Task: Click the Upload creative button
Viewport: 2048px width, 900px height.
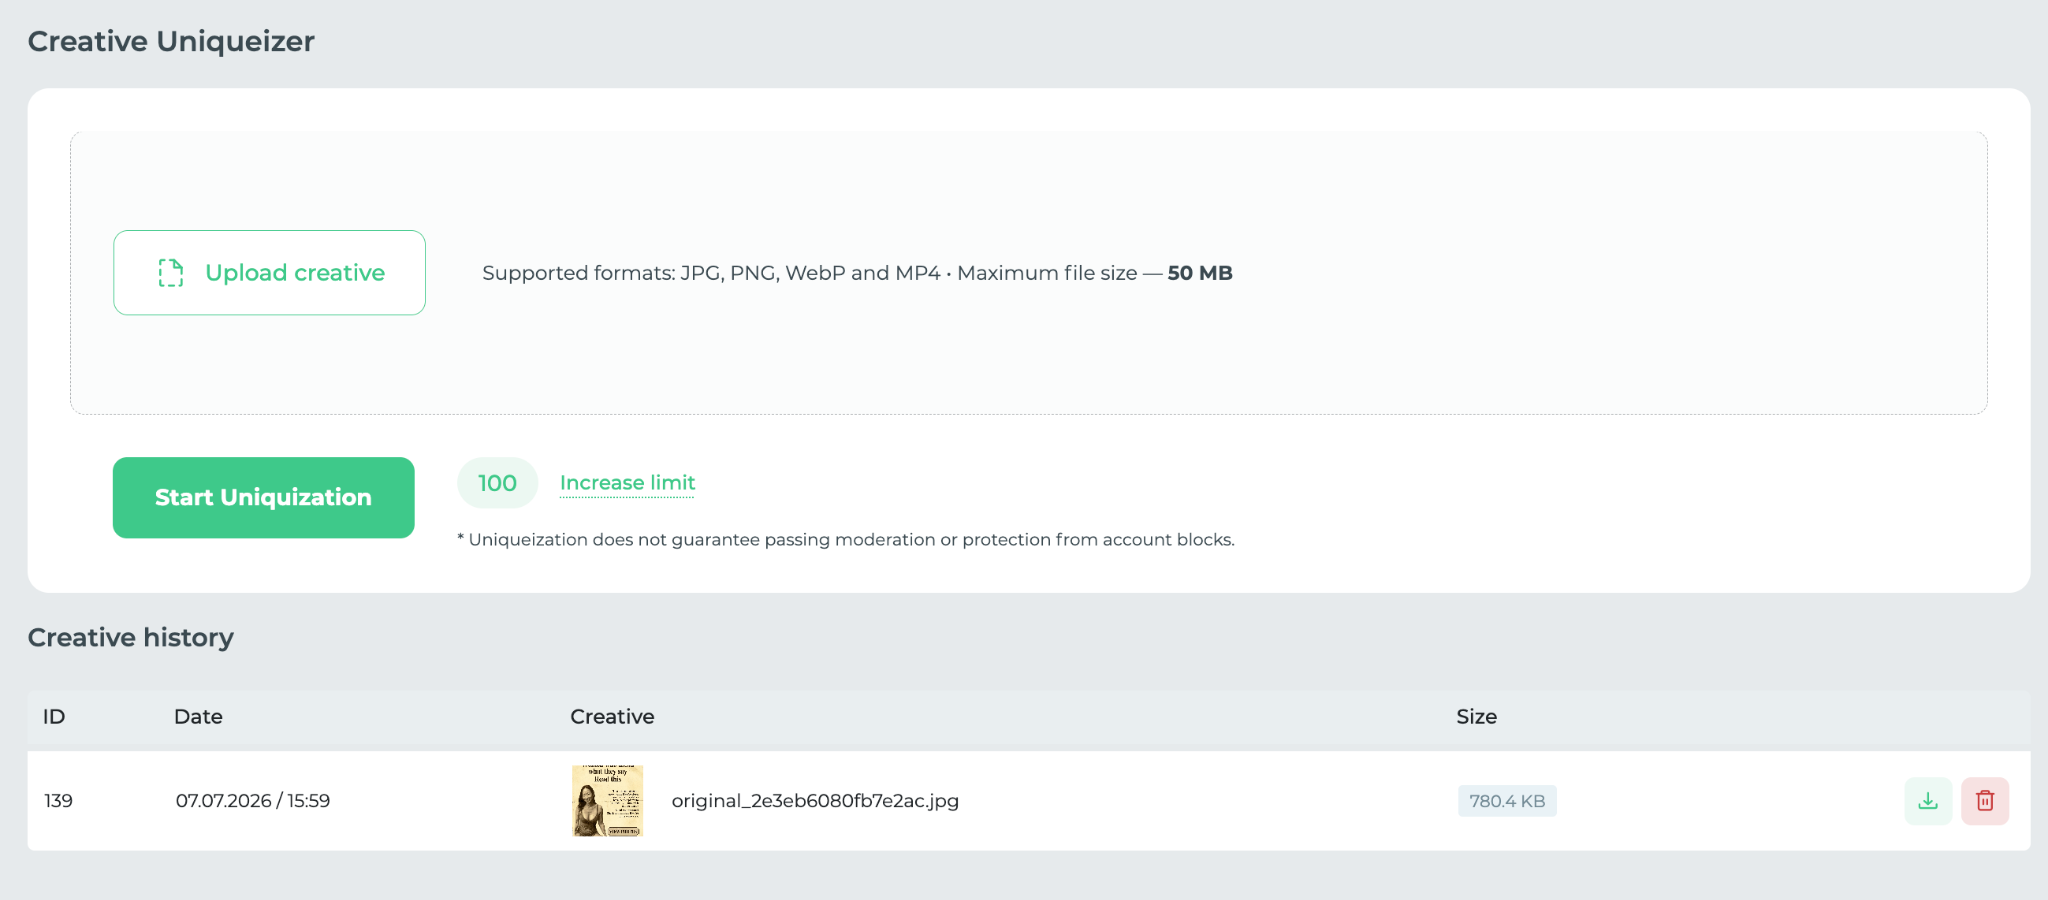Action: pos(269,273)
